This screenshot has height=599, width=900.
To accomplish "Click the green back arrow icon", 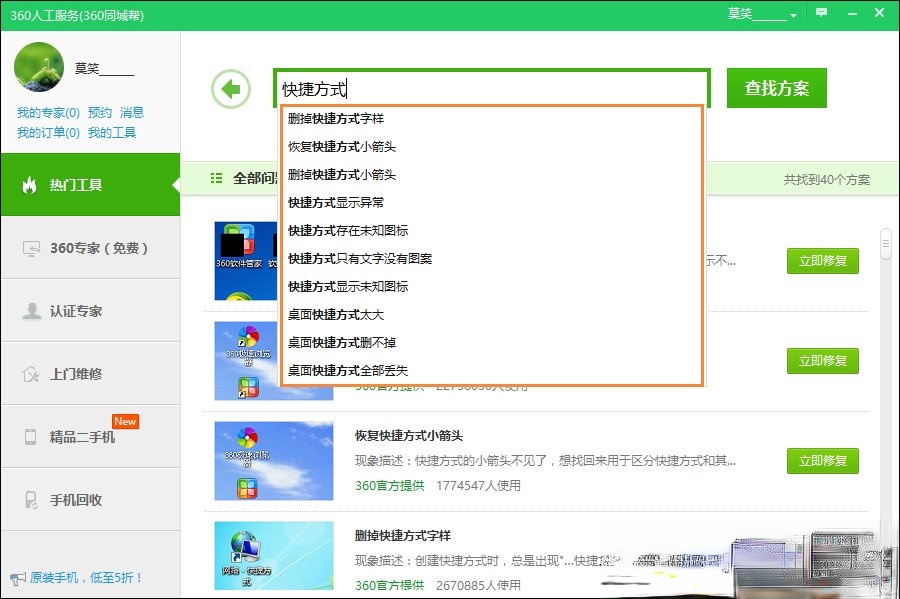I will 231,89.
